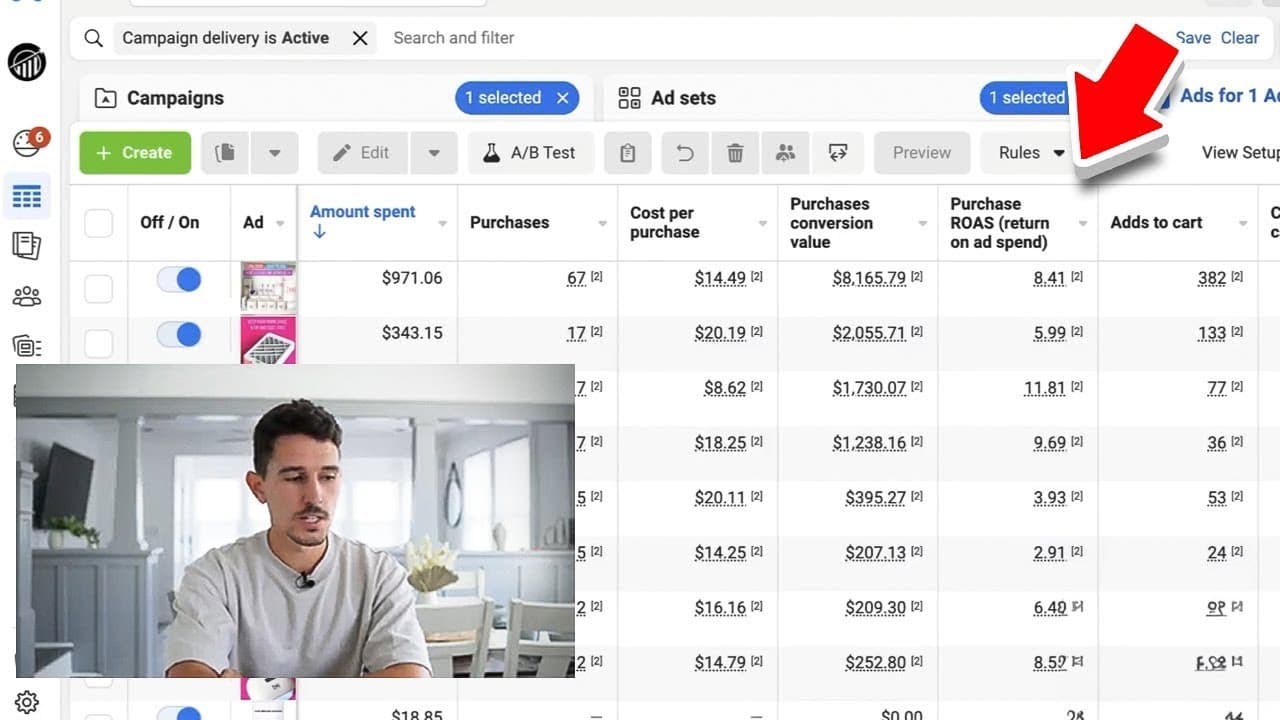Expand the Edit options dropdown arrow
The height and width of the screenshot is (720, 1280).
(x=433, y=153)
